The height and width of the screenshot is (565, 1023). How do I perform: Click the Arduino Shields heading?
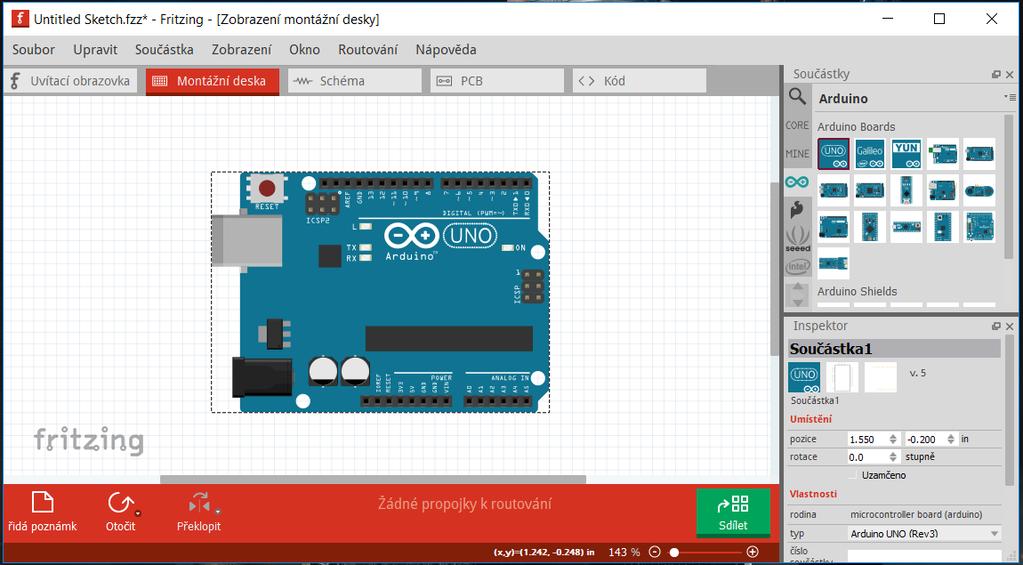point(857,291)
